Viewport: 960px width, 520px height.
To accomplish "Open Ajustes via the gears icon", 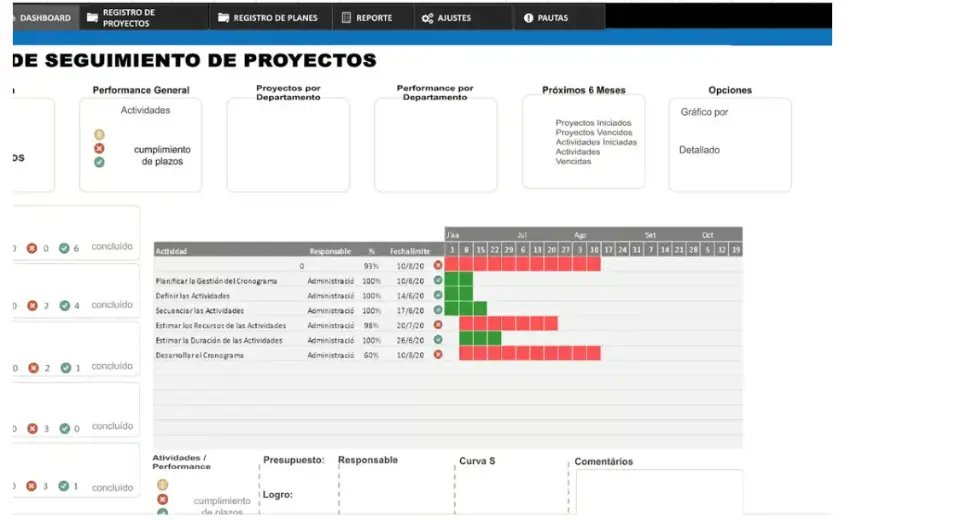I will coord(427,18).
